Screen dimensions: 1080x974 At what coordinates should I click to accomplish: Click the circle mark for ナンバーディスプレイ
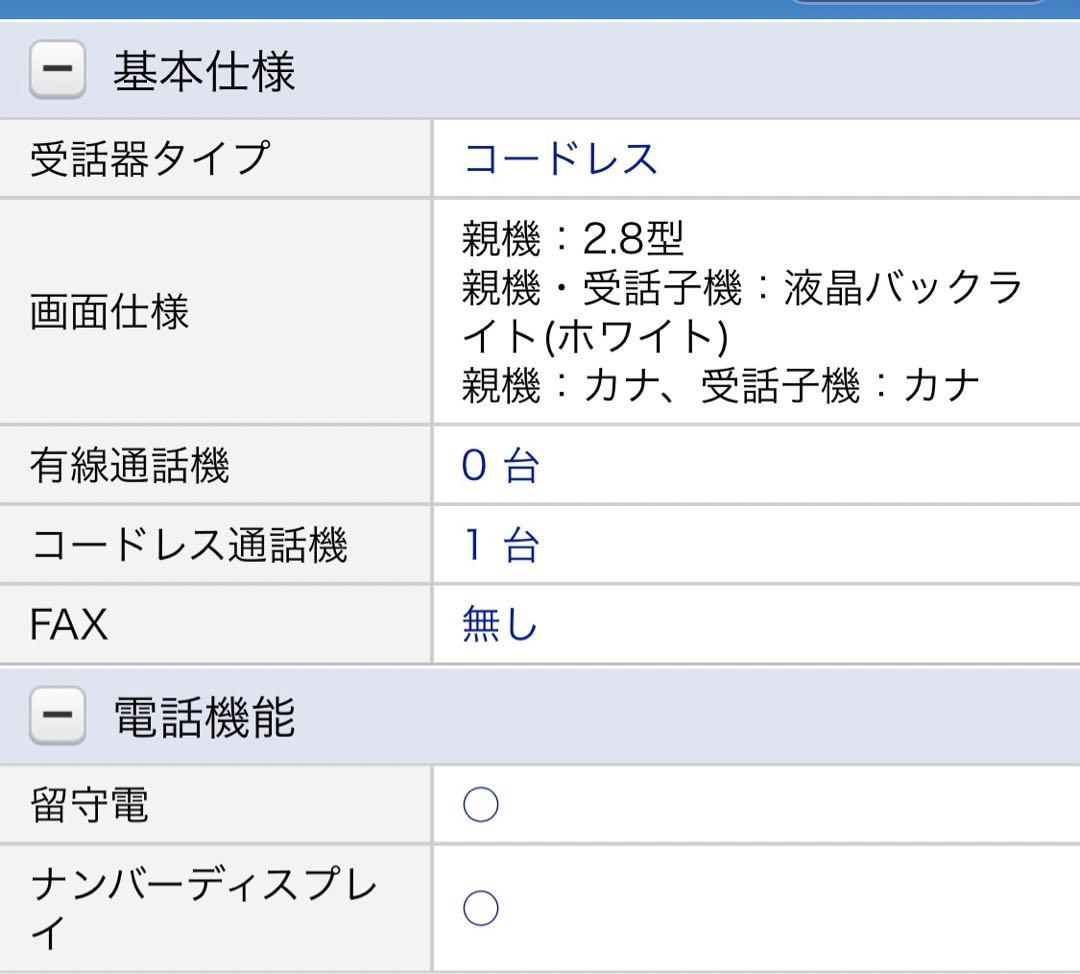481,908
